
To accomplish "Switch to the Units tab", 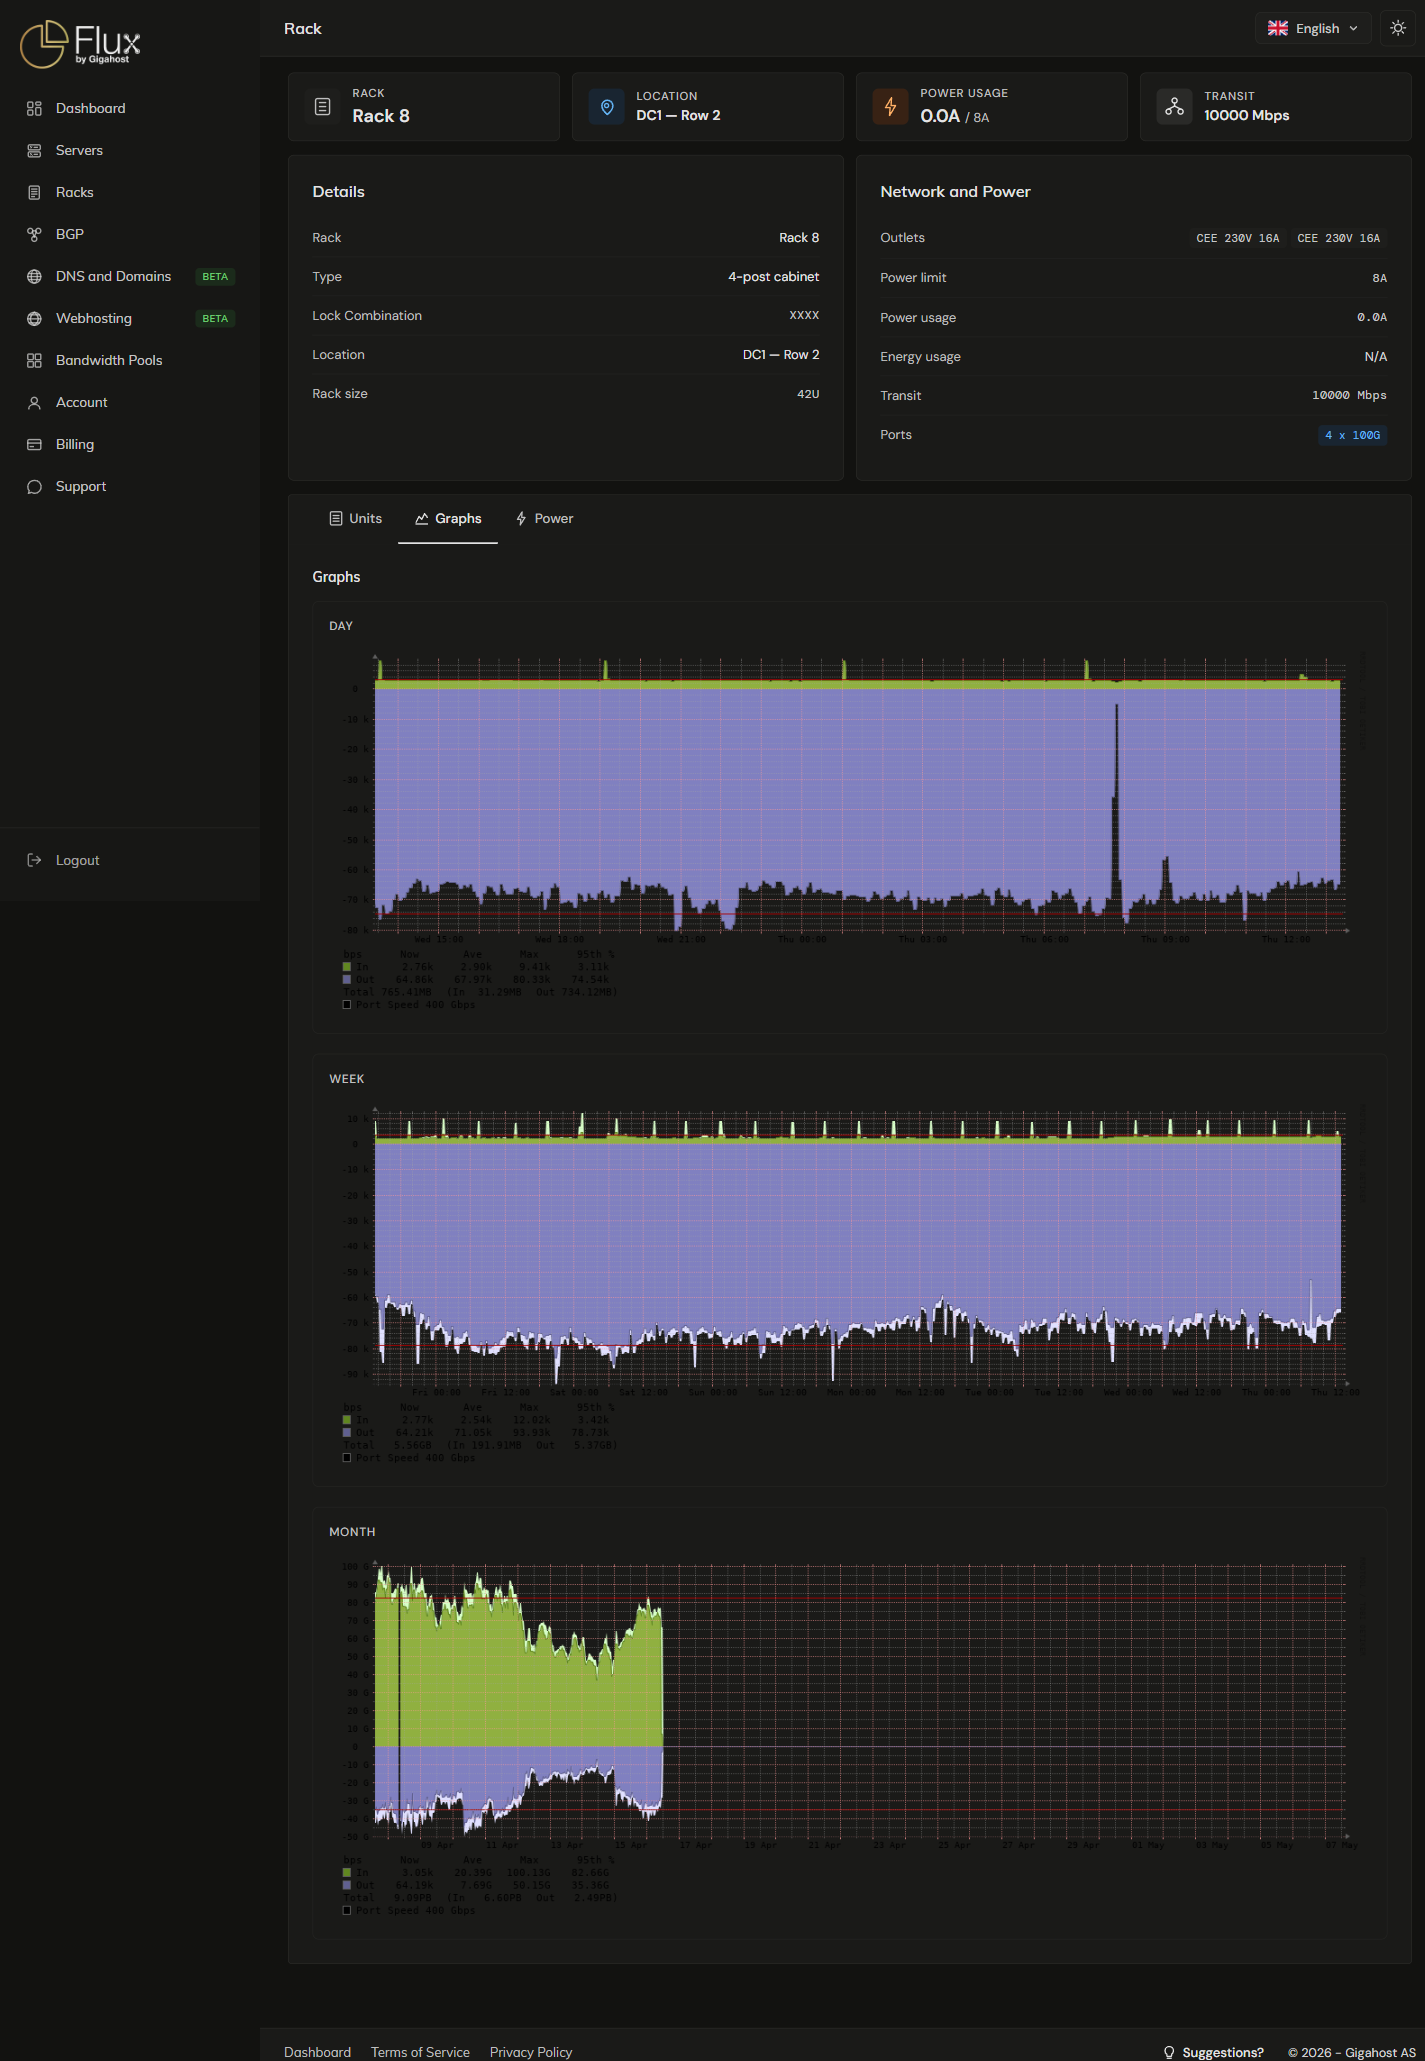I will [x=355, y=518].
